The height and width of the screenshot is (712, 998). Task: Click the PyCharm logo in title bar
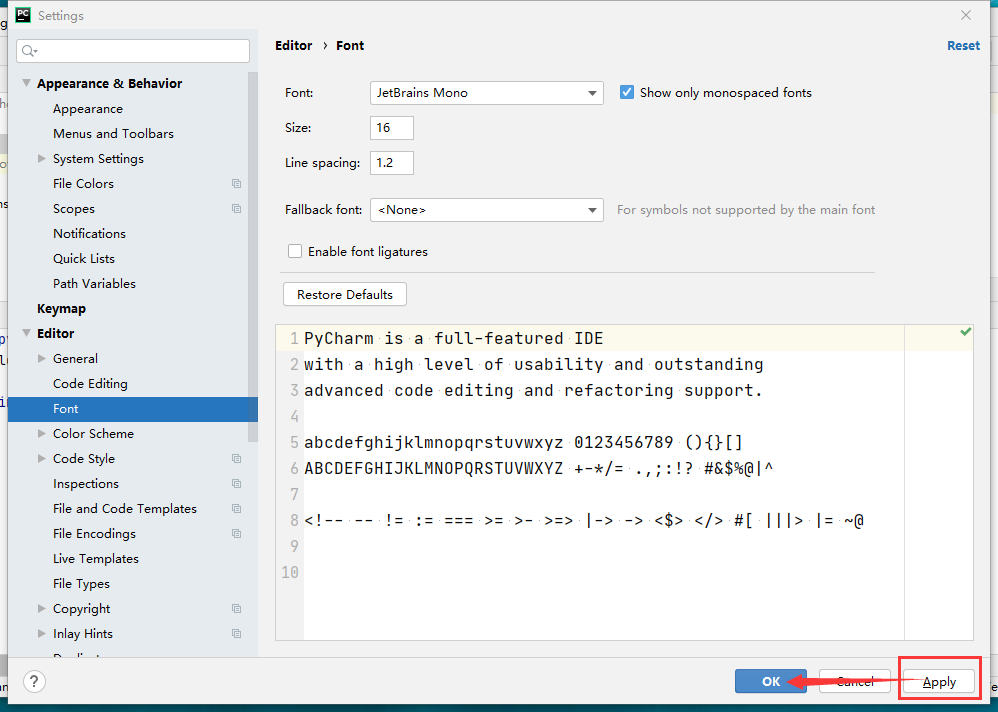click(x=23, y=15)
